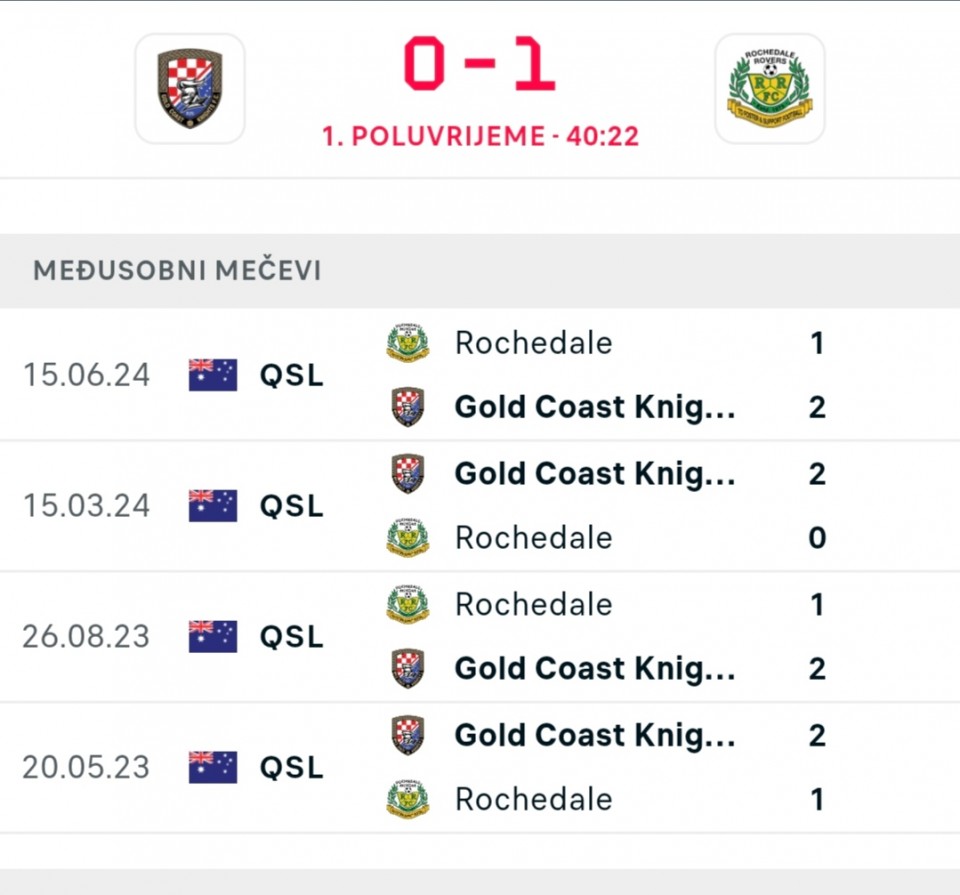Click the Gold Coast Knights logo in the 15.03.24 match
Viewport: 960px width, 895px height.
click(408, 473)
